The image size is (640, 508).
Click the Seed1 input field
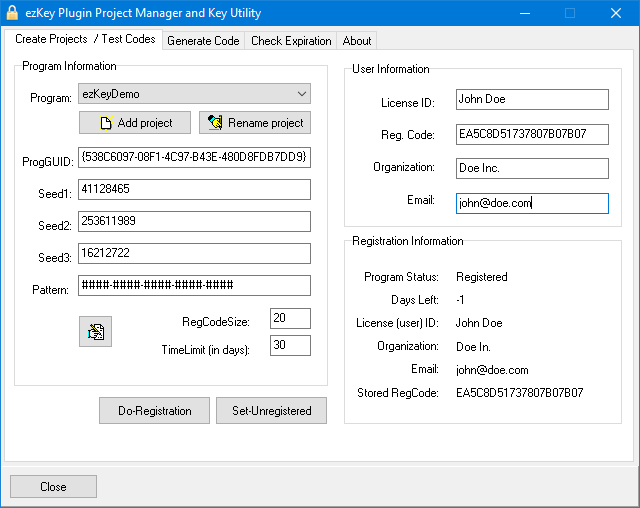click(x=194, y=189)
